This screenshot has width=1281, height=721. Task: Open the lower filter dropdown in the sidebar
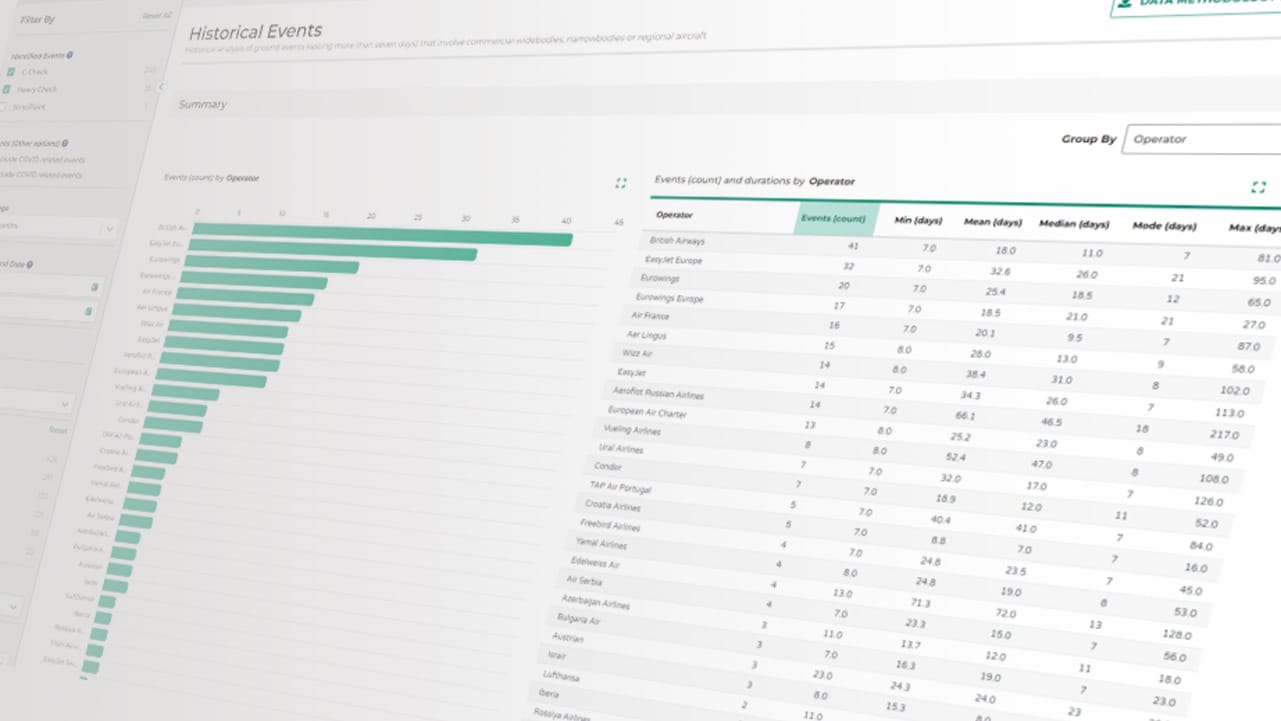[x=64, y=404]
